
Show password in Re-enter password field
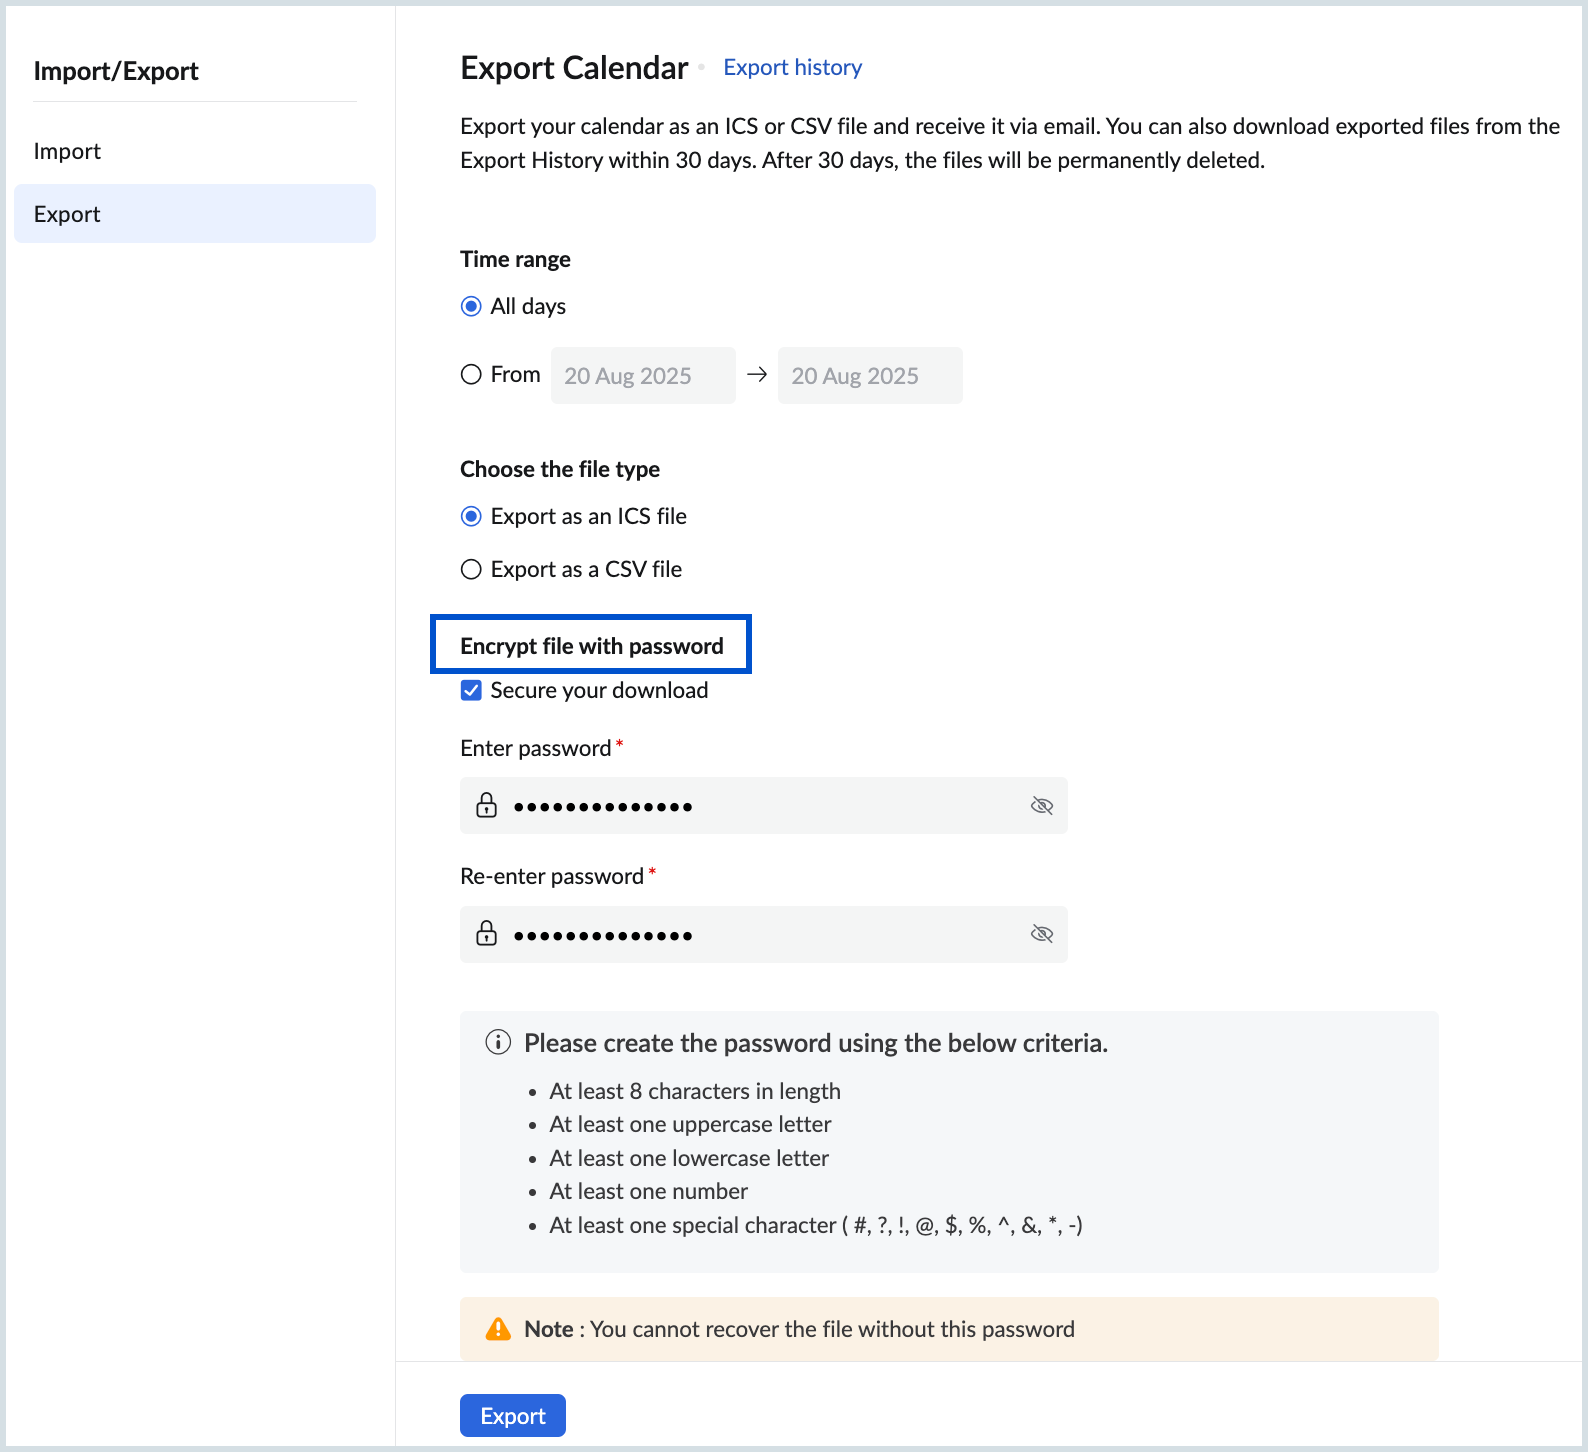[1041, 934]
